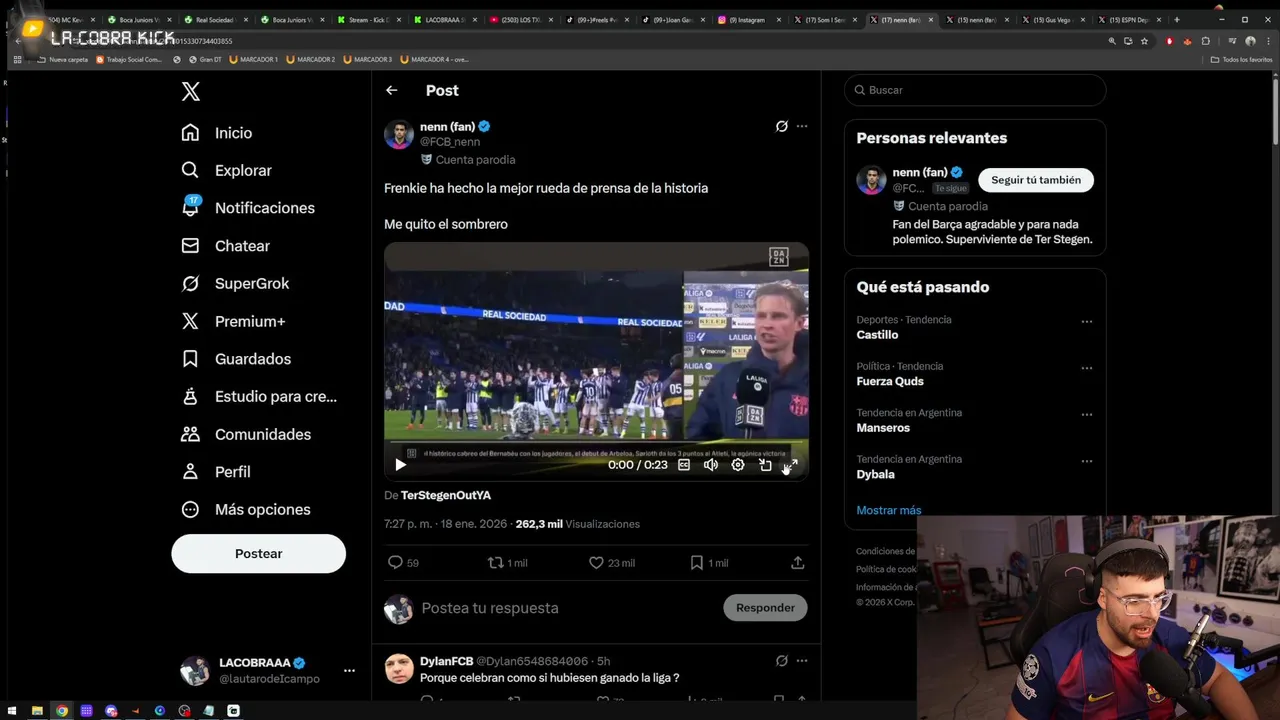Screen dimensions: 1280x720
Task: Open Estudio para creadores entry
Action: (259, 396)
